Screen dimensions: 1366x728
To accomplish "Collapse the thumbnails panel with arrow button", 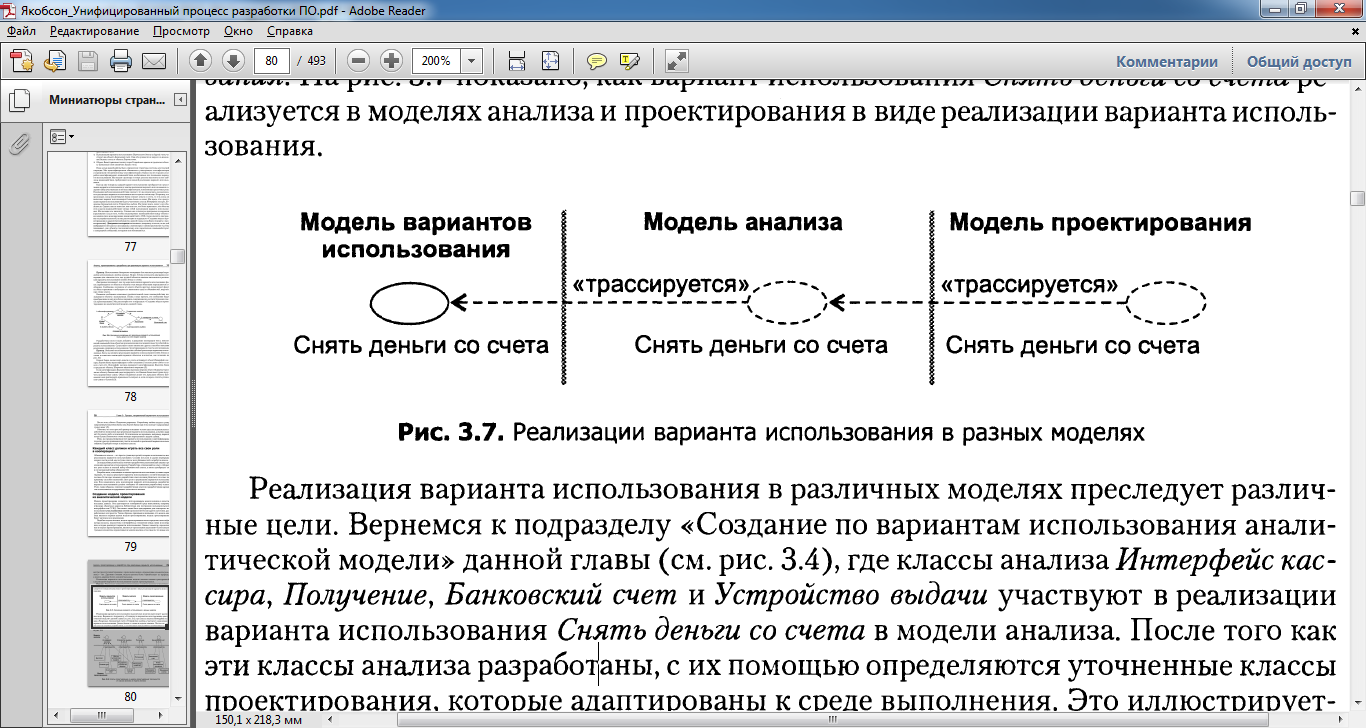I will pos(180,100).
